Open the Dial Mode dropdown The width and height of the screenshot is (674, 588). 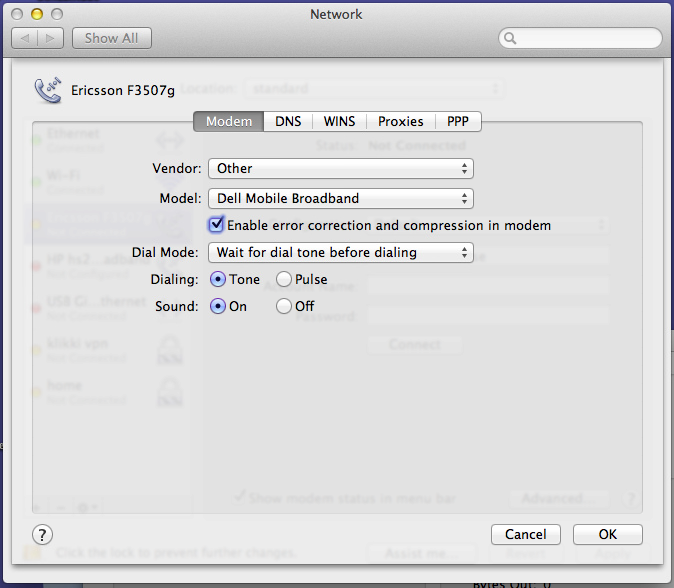click(x=341, y=253)
